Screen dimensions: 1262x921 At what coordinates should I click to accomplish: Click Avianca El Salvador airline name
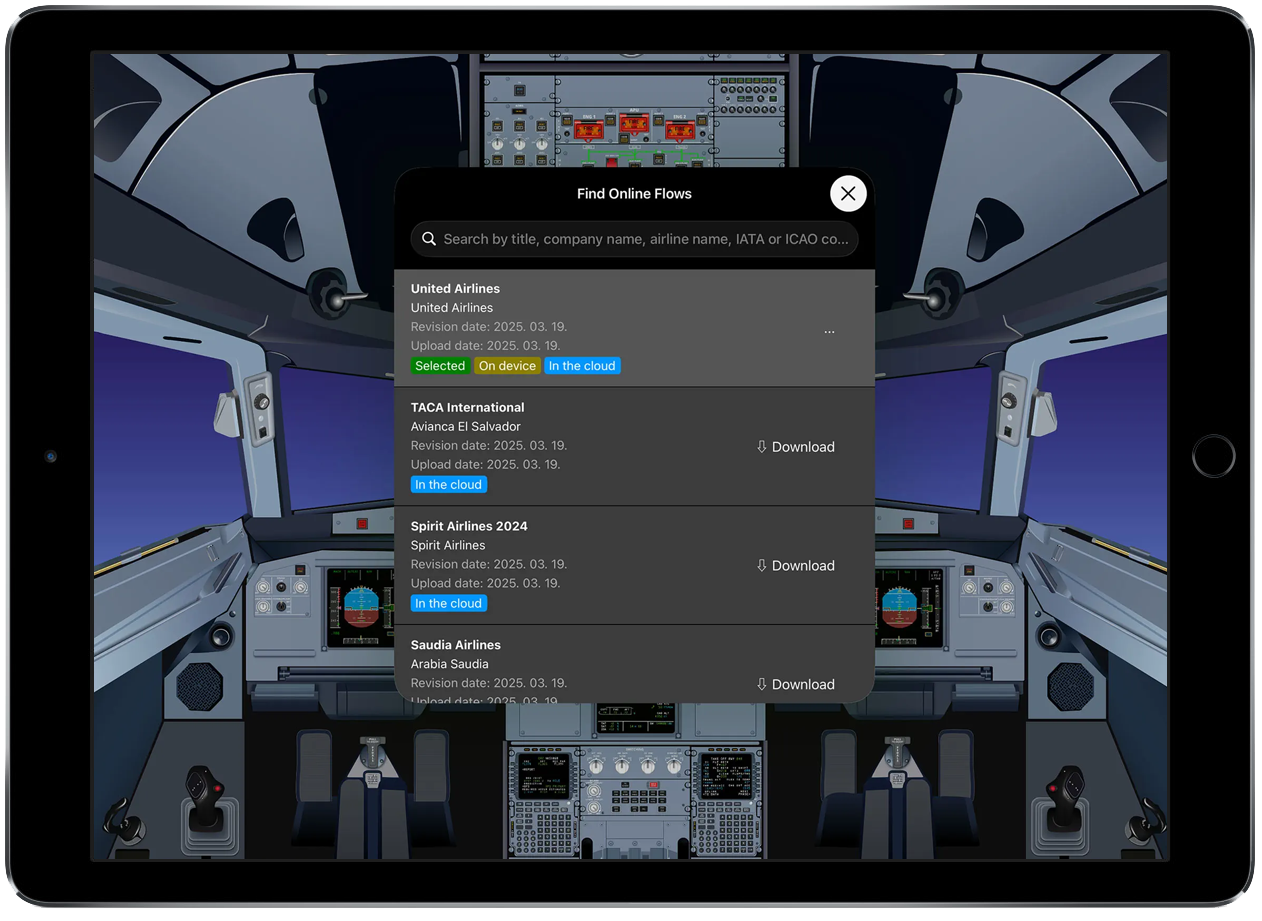pyautogui.click(x=466, y=427)
